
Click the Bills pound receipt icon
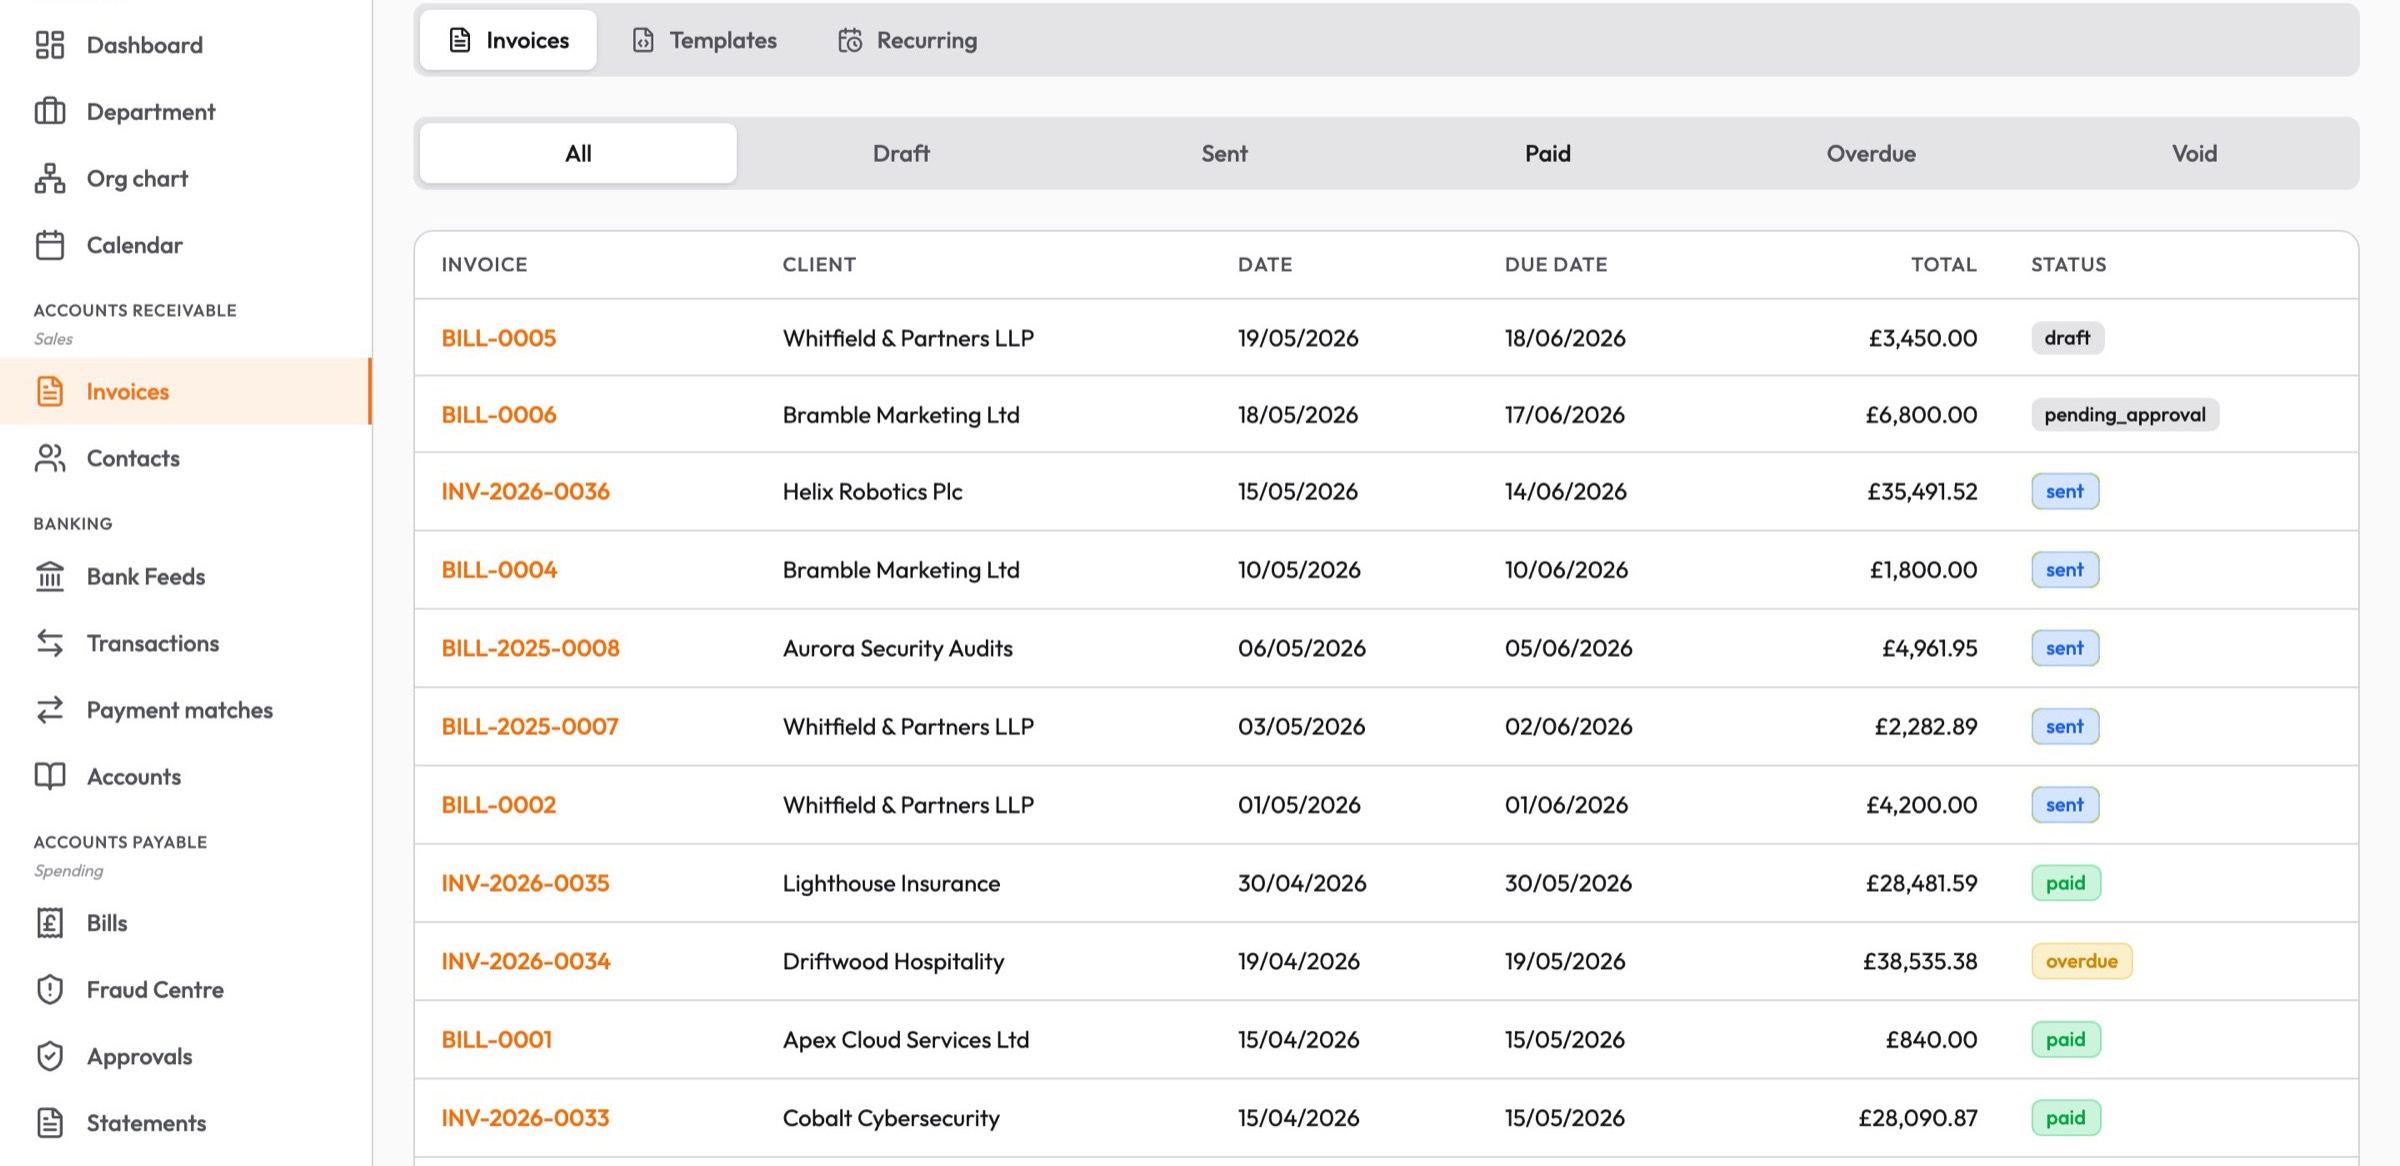coord(50,923)
